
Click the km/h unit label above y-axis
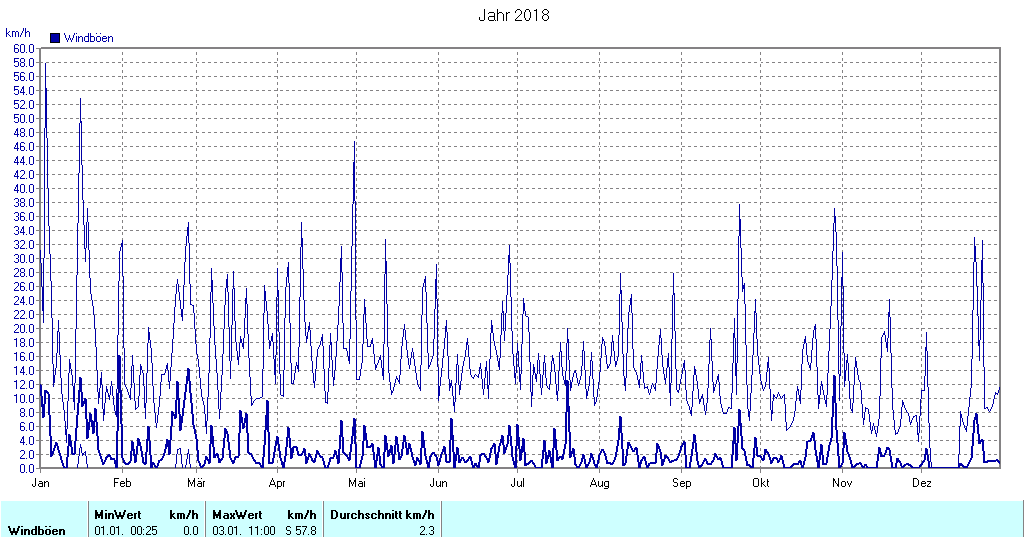click(18, 33)
